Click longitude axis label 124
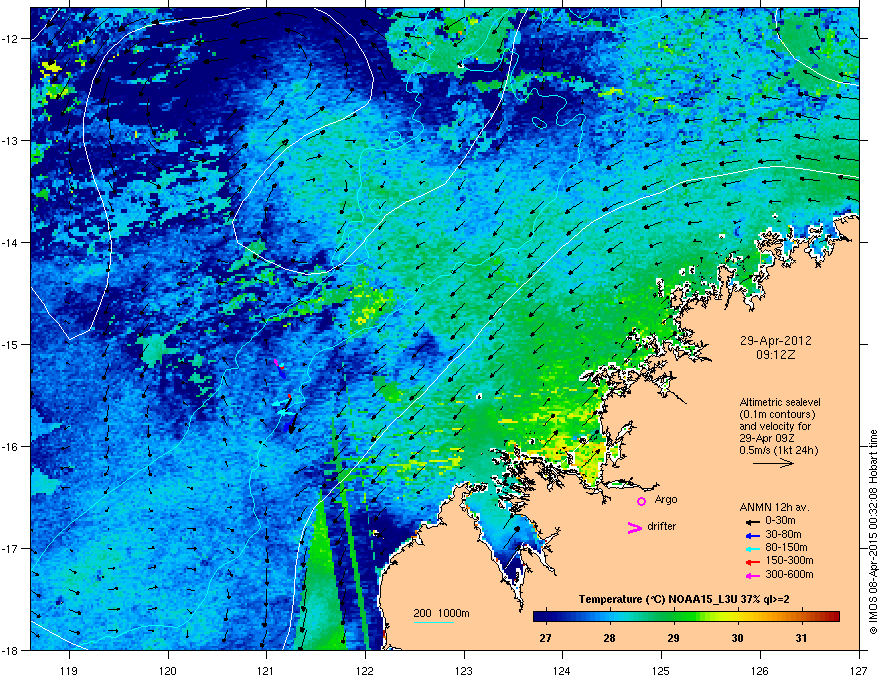Viewport: 880px width, 680px height. pos(562,670)
